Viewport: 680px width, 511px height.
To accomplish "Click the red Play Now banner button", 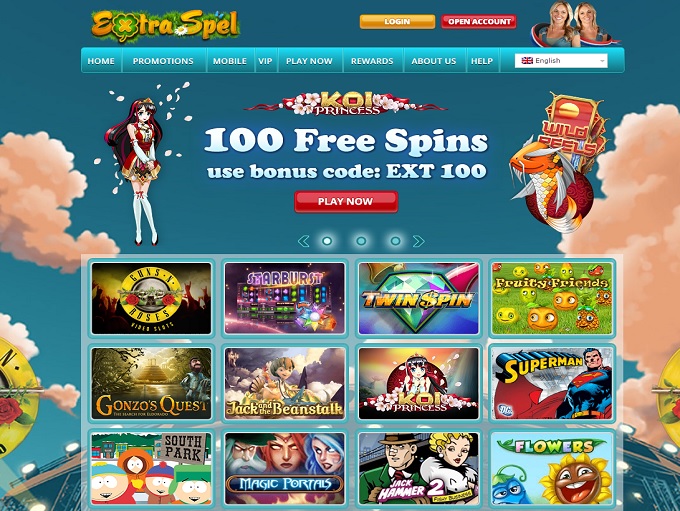I will (346, 202).
